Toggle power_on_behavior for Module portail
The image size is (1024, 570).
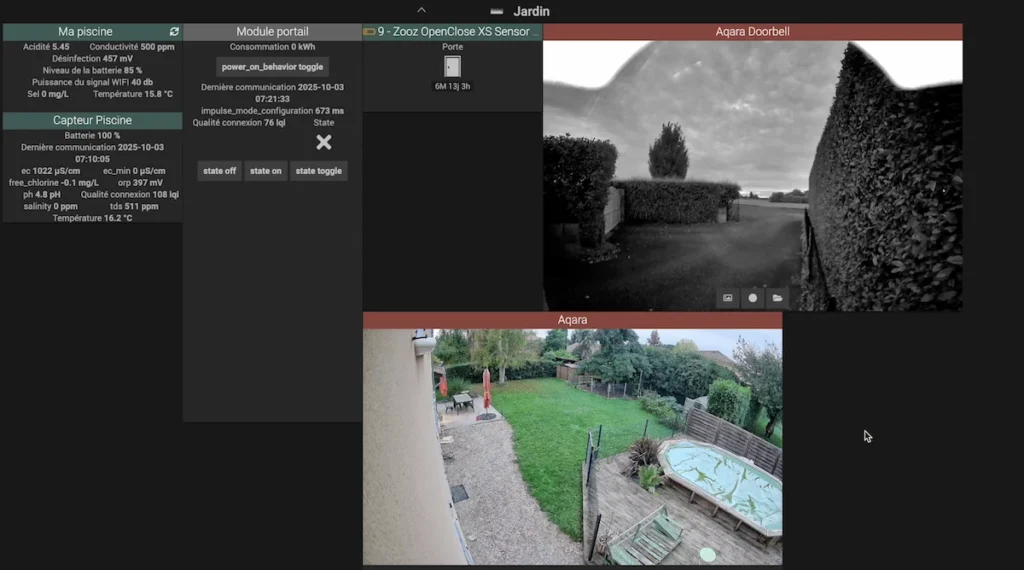pos(272,67)
